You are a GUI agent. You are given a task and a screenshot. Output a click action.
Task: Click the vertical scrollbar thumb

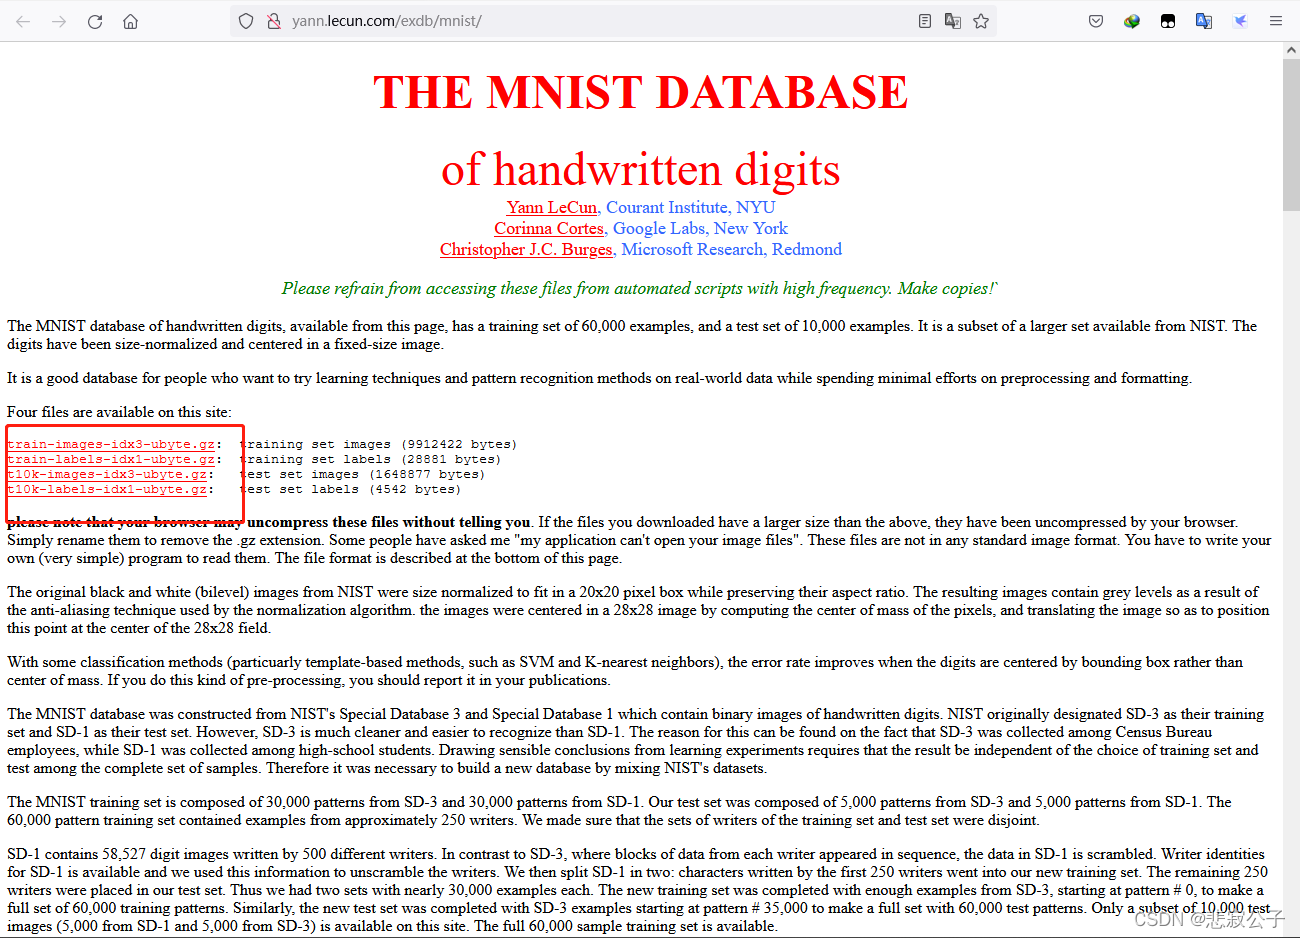[1291, 134]
